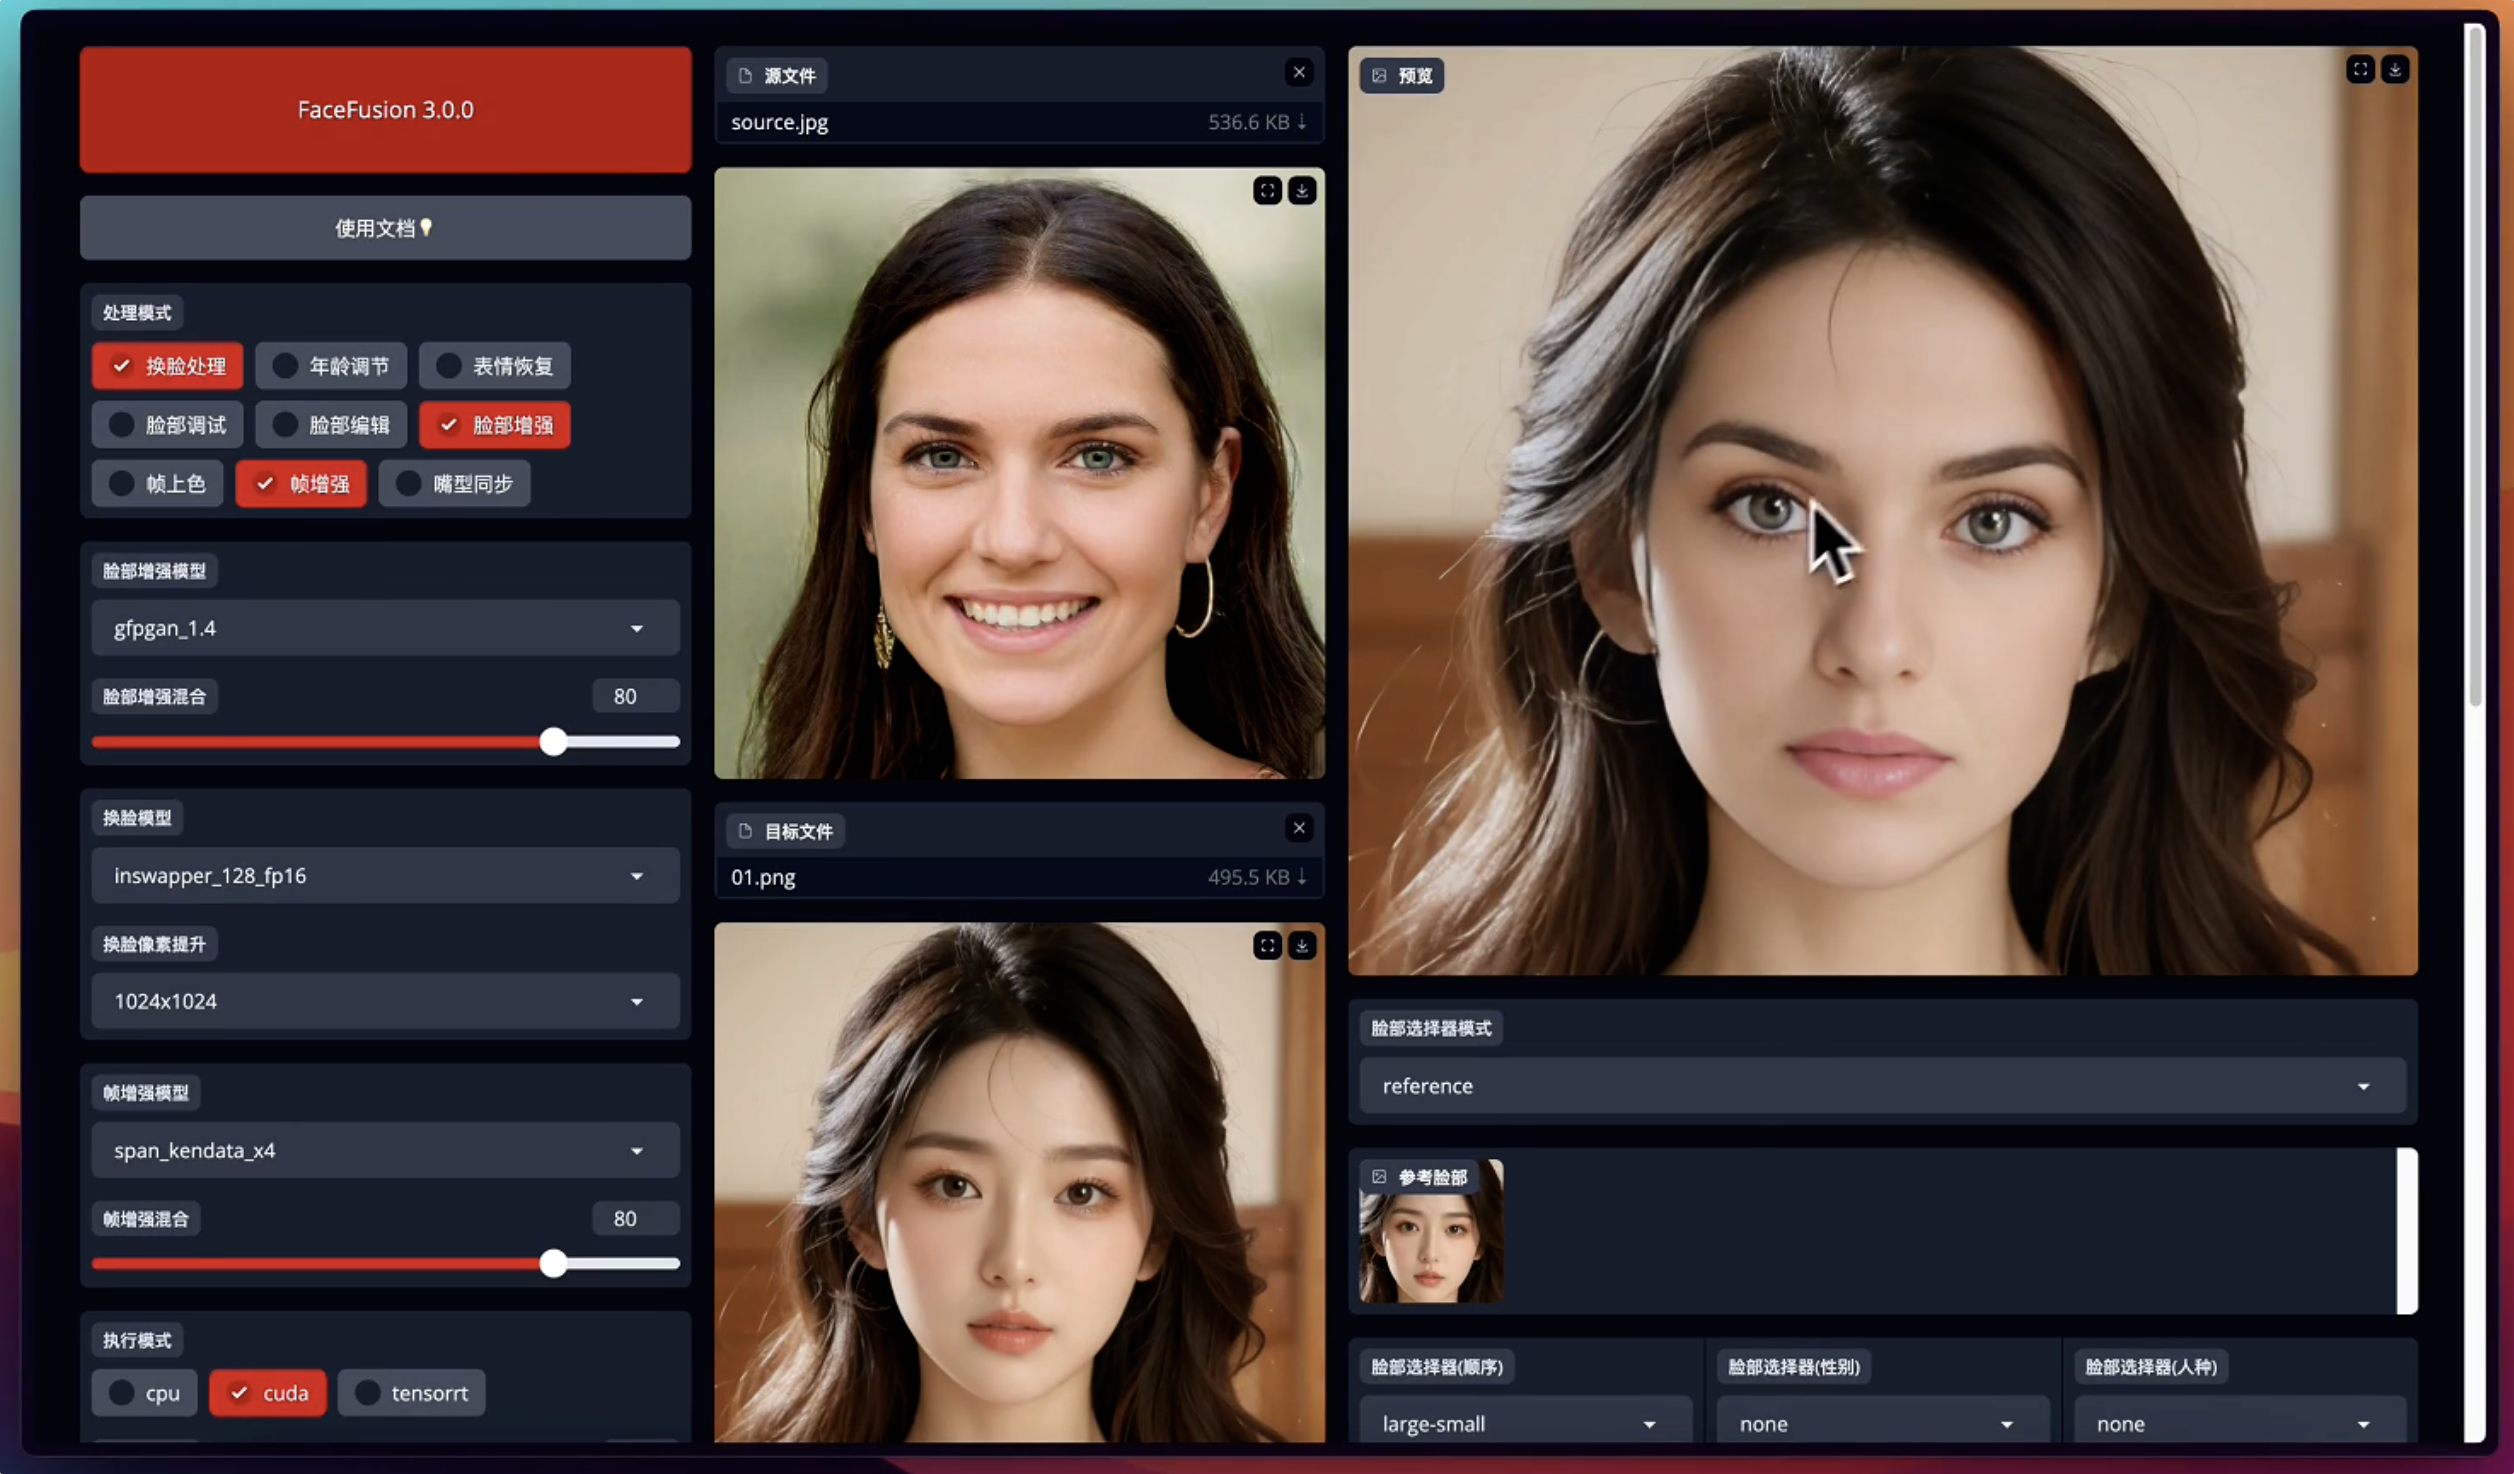Open the reference face selector mode dropdown
The image size is (2514, 1474).
point(1880,1086)
